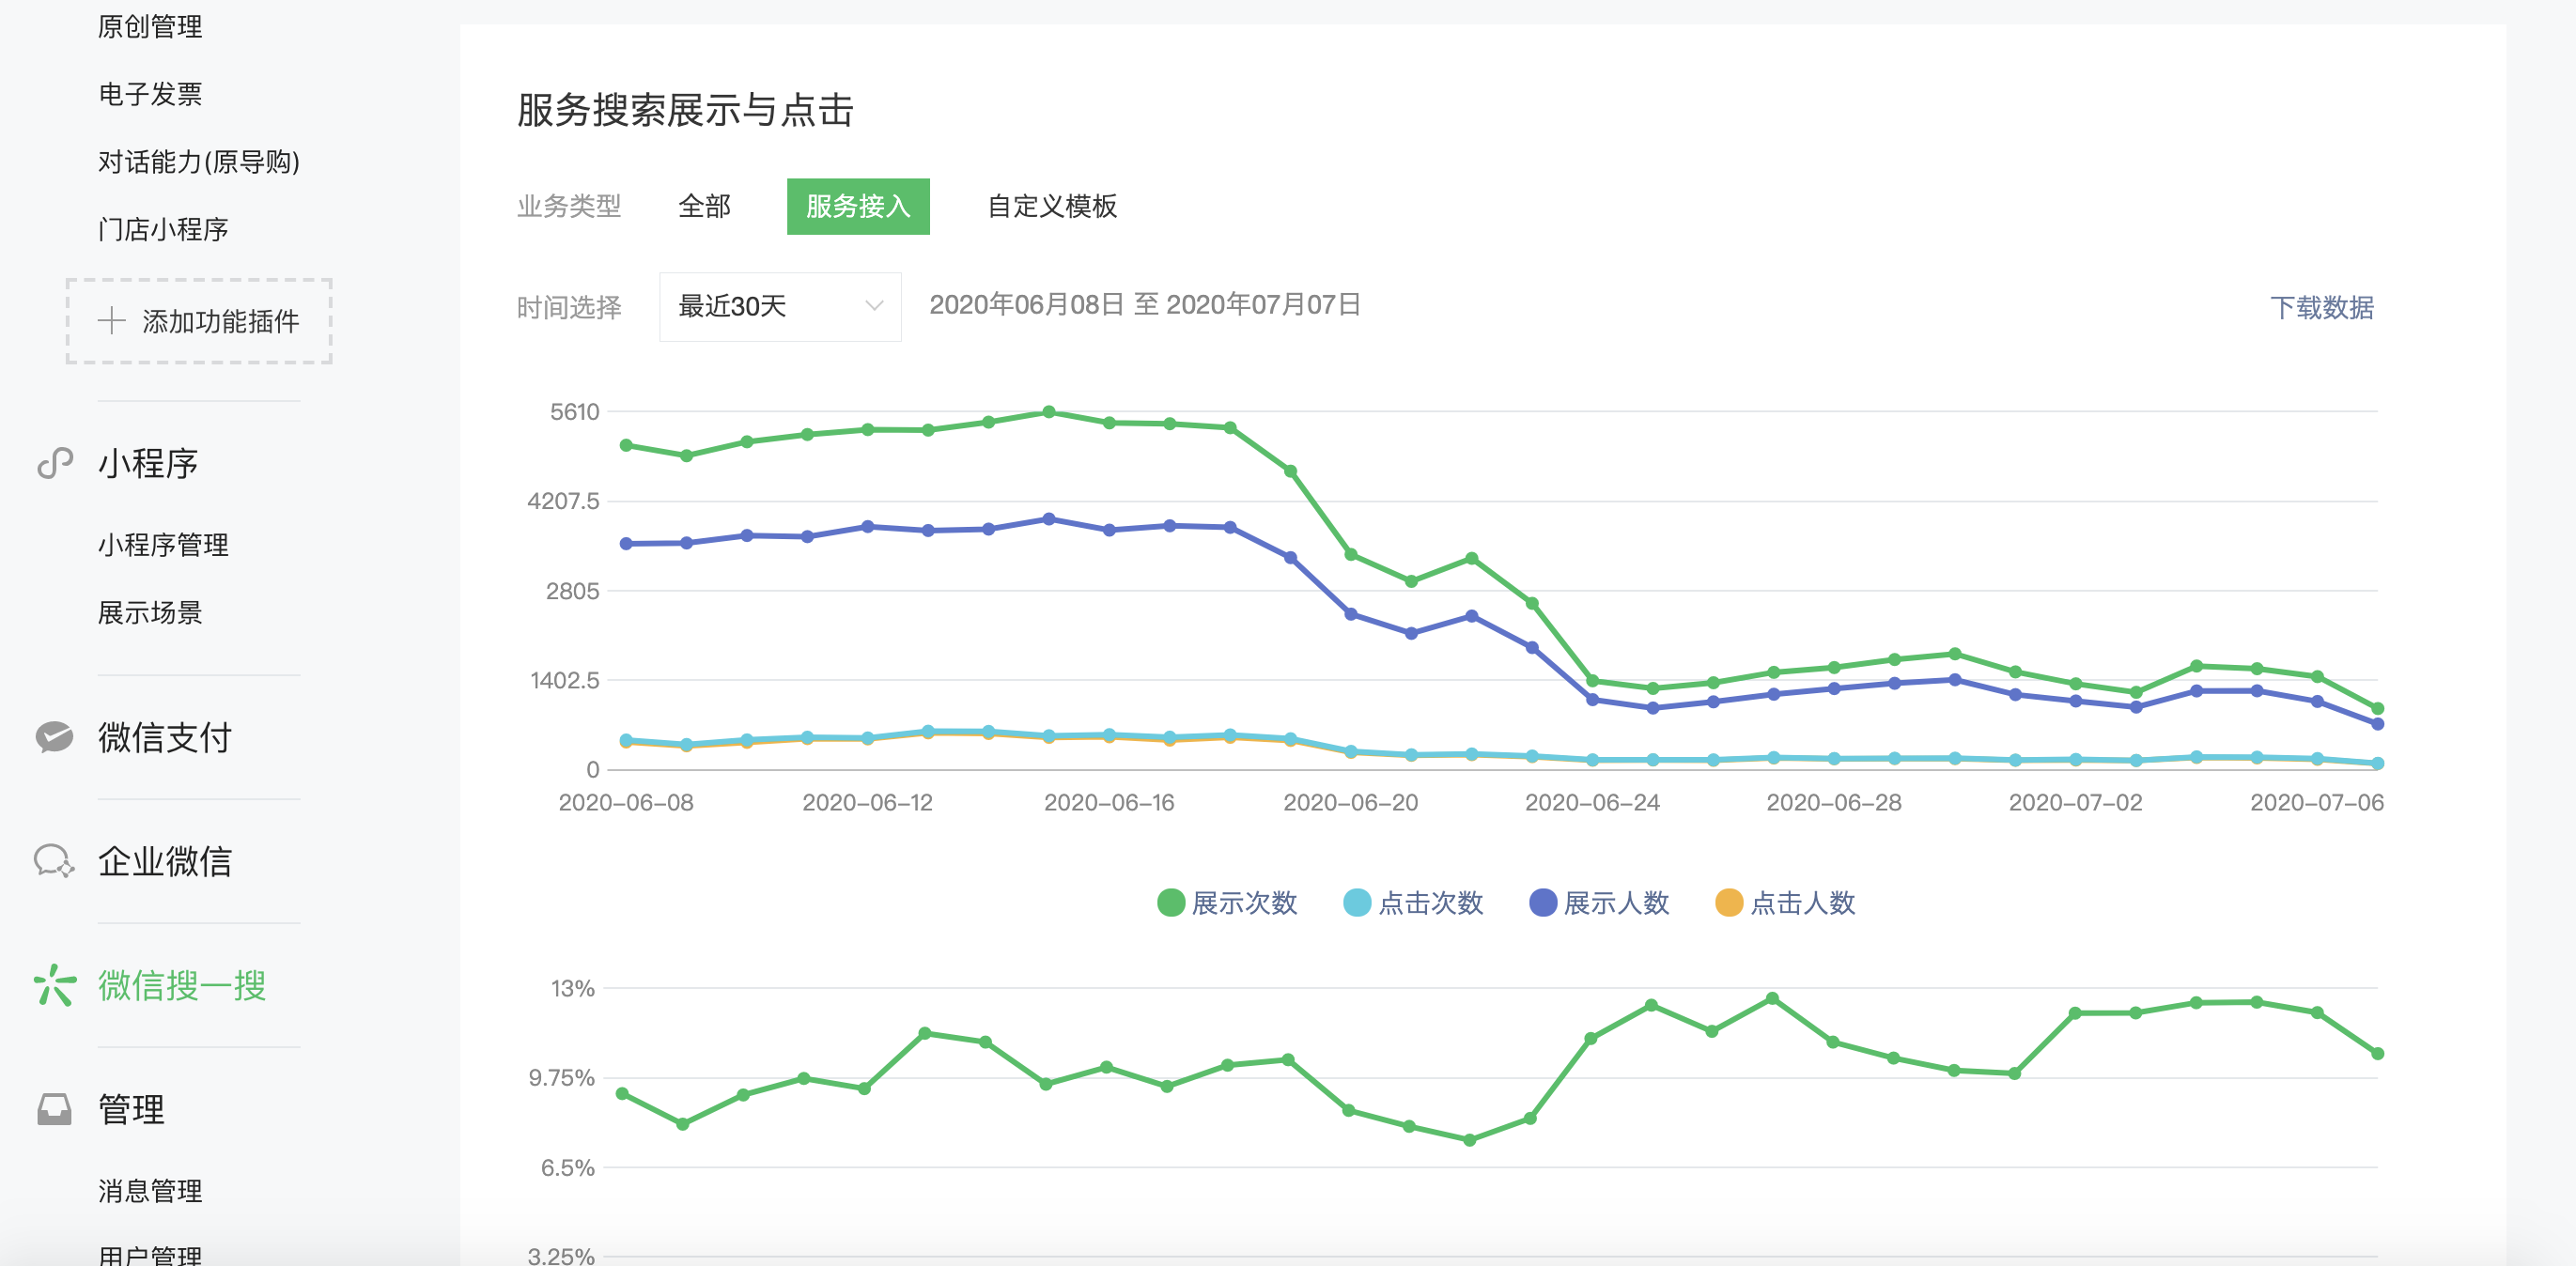Viewport: 2576px width, 1266px height.
Task: Click the 小程序 link icon in sidebar
Action: click(x=55, y=463)
